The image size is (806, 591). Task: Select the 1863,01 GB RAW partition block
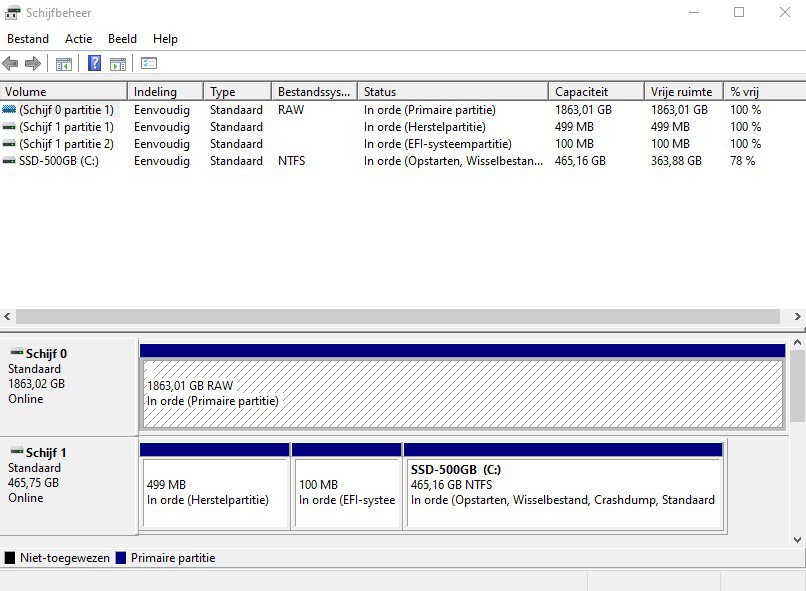tap(462, 393)
